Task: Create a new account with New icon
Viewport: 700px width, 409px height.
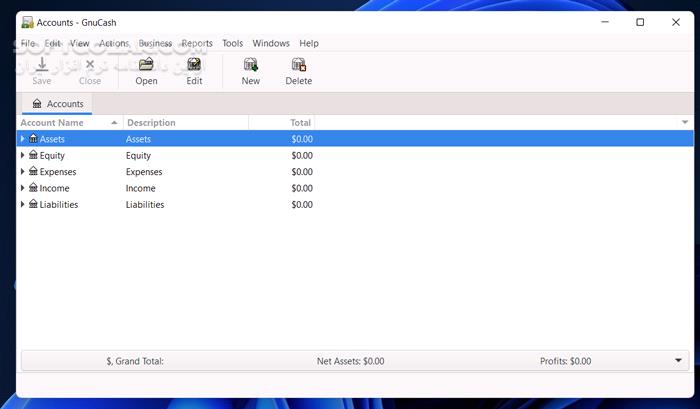Action: pos(250,65)
